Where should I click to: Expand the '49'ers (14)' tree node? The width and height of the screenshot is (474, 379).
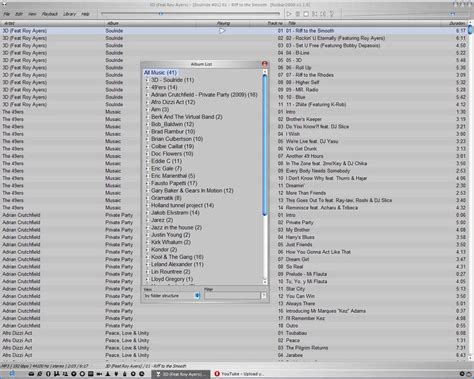coord(147,88)
